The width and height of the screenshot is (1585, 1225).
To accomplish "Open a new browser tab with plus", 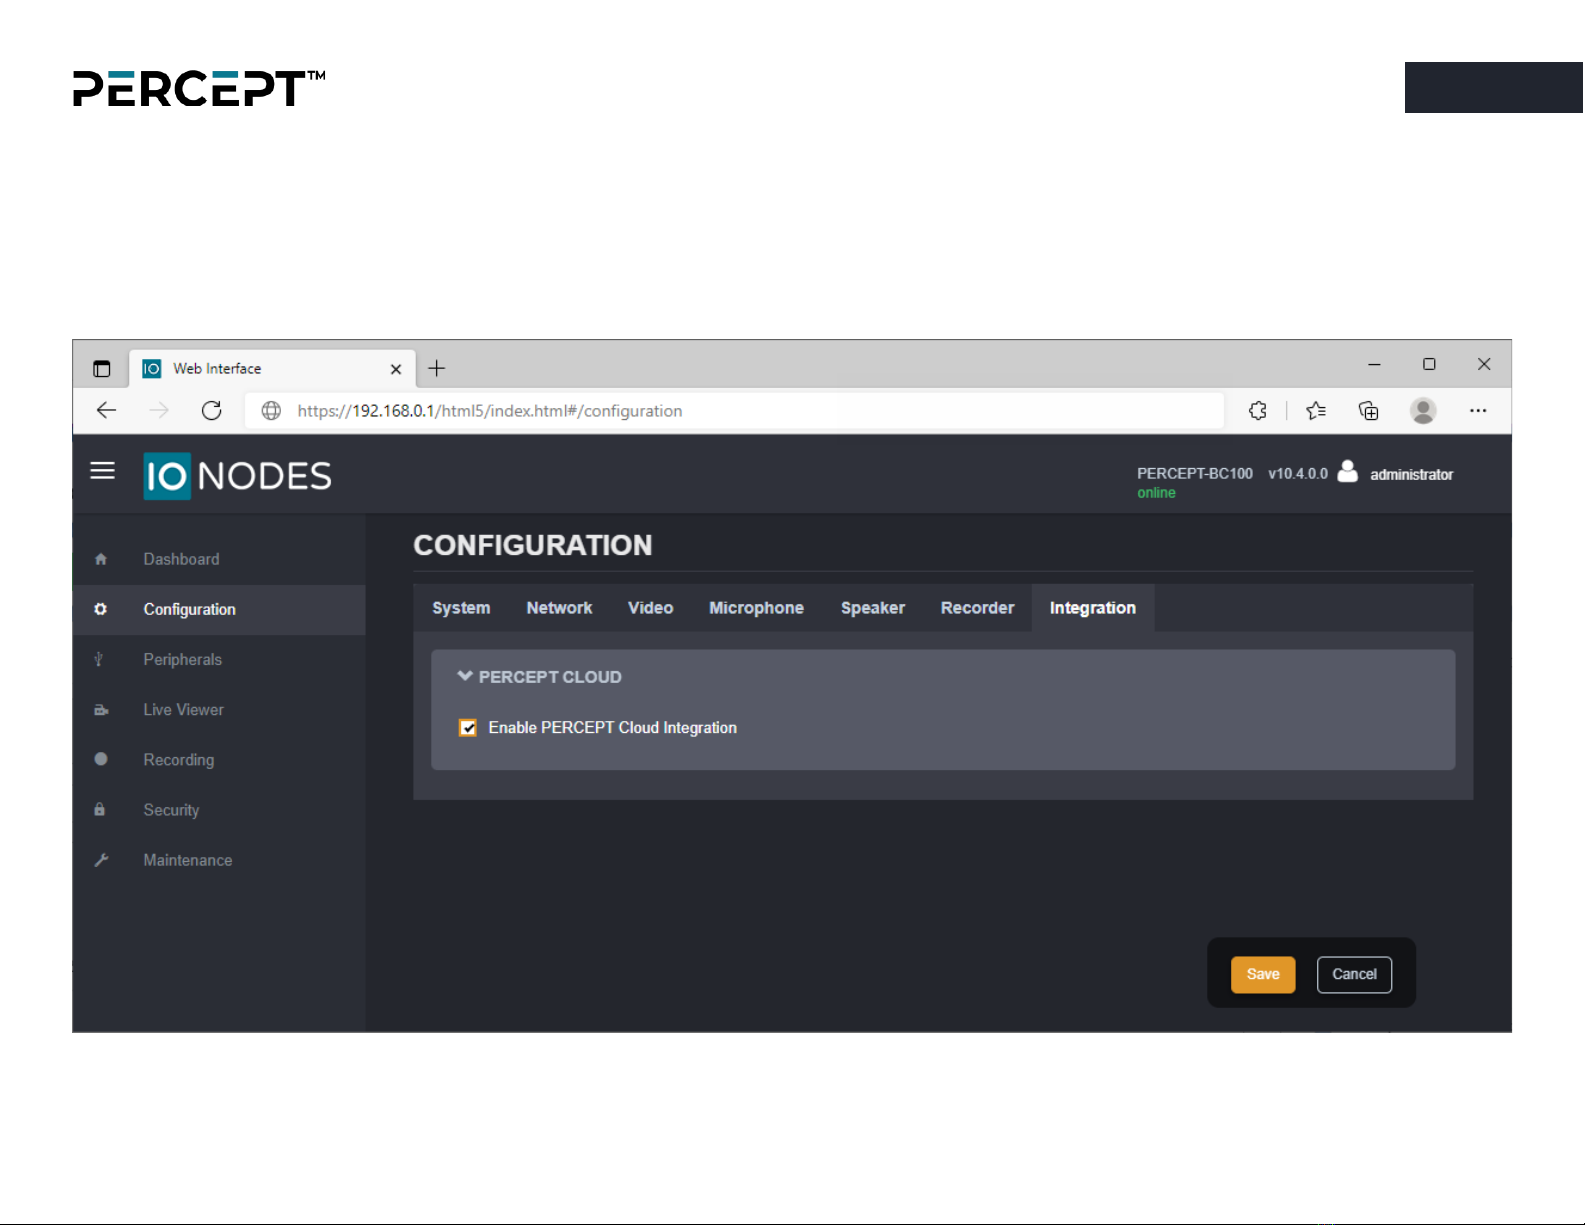I will point(437,368).
